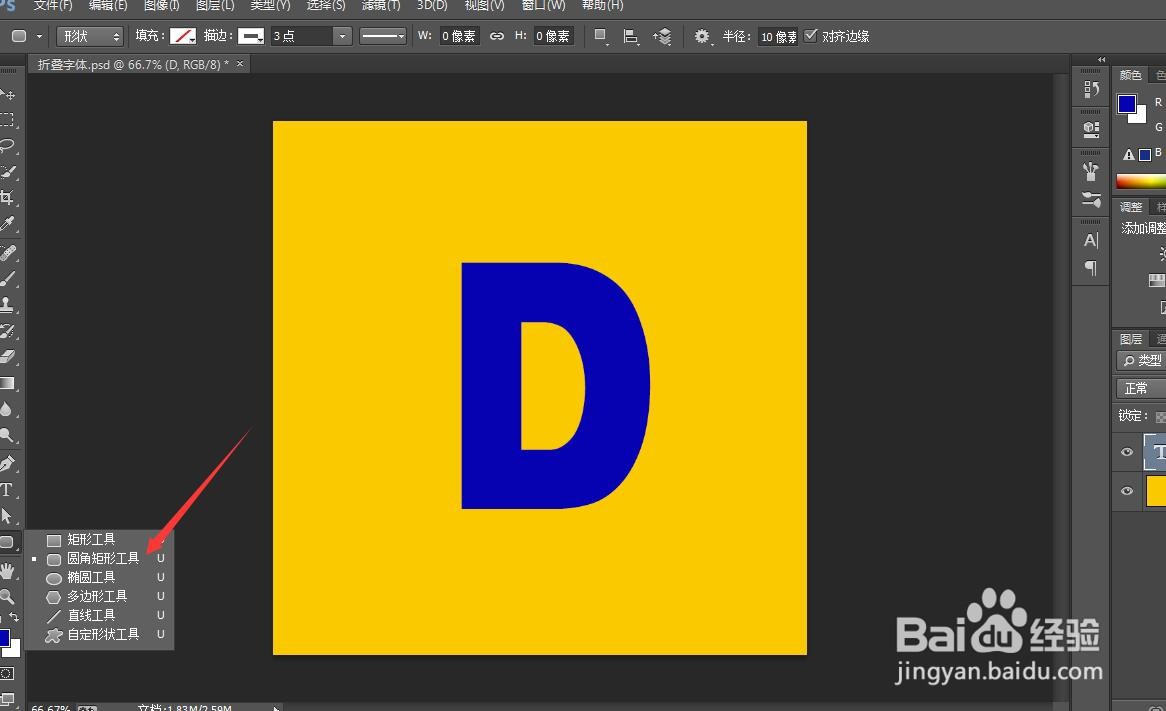Open the 编辑(E) menu
Viewport: 1166px width, 711px height.
coord(108,5)
